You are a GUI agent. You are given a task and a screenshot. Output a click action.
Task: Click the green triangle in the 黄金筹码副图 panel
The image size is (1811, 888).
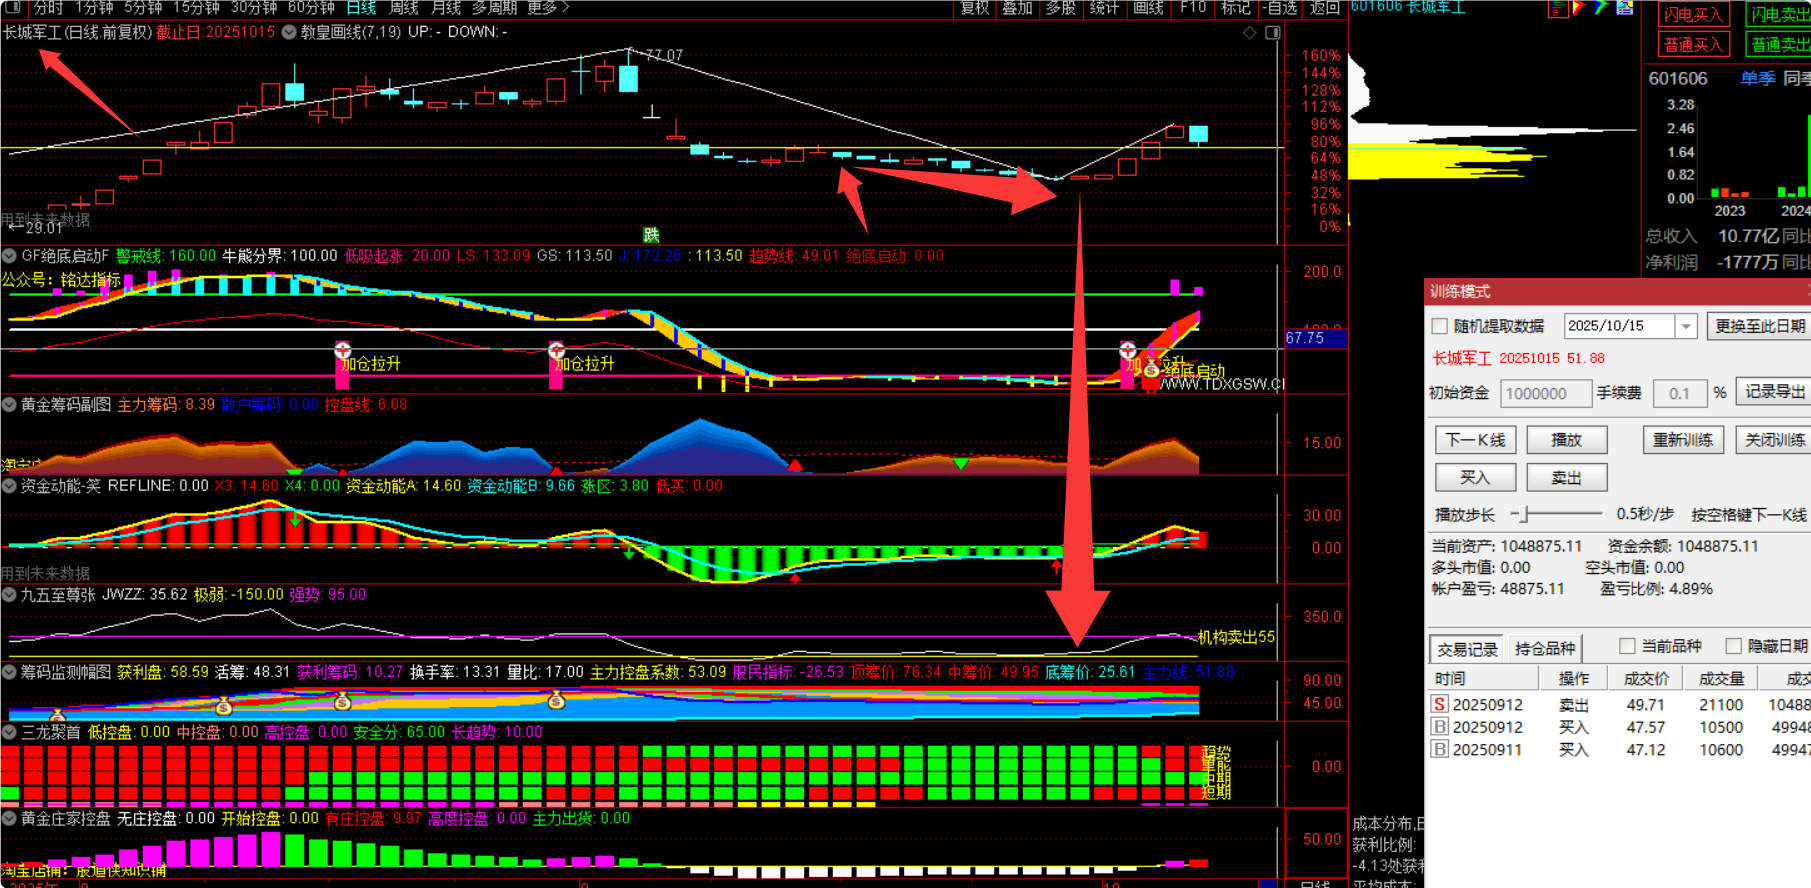pos(960,464)
